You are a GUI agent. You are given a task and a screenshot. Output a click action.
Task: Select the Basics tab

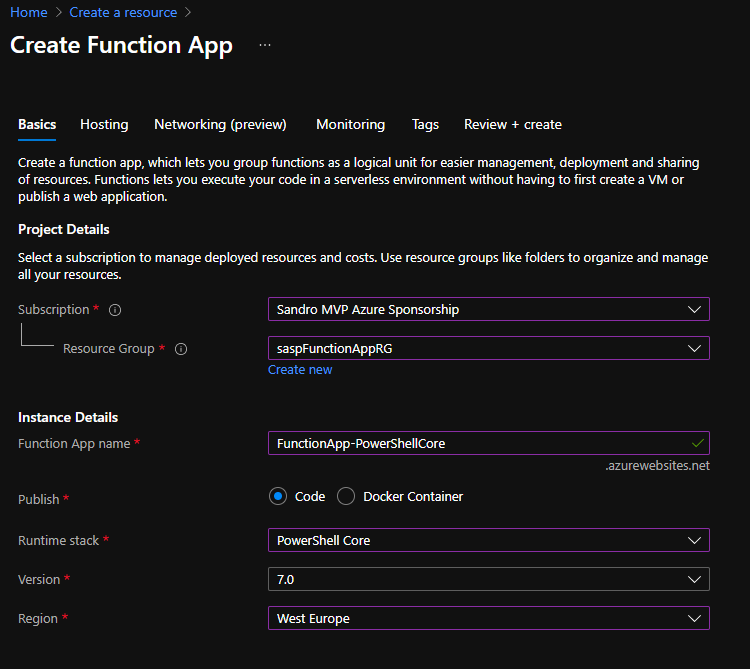click(37, 124)
